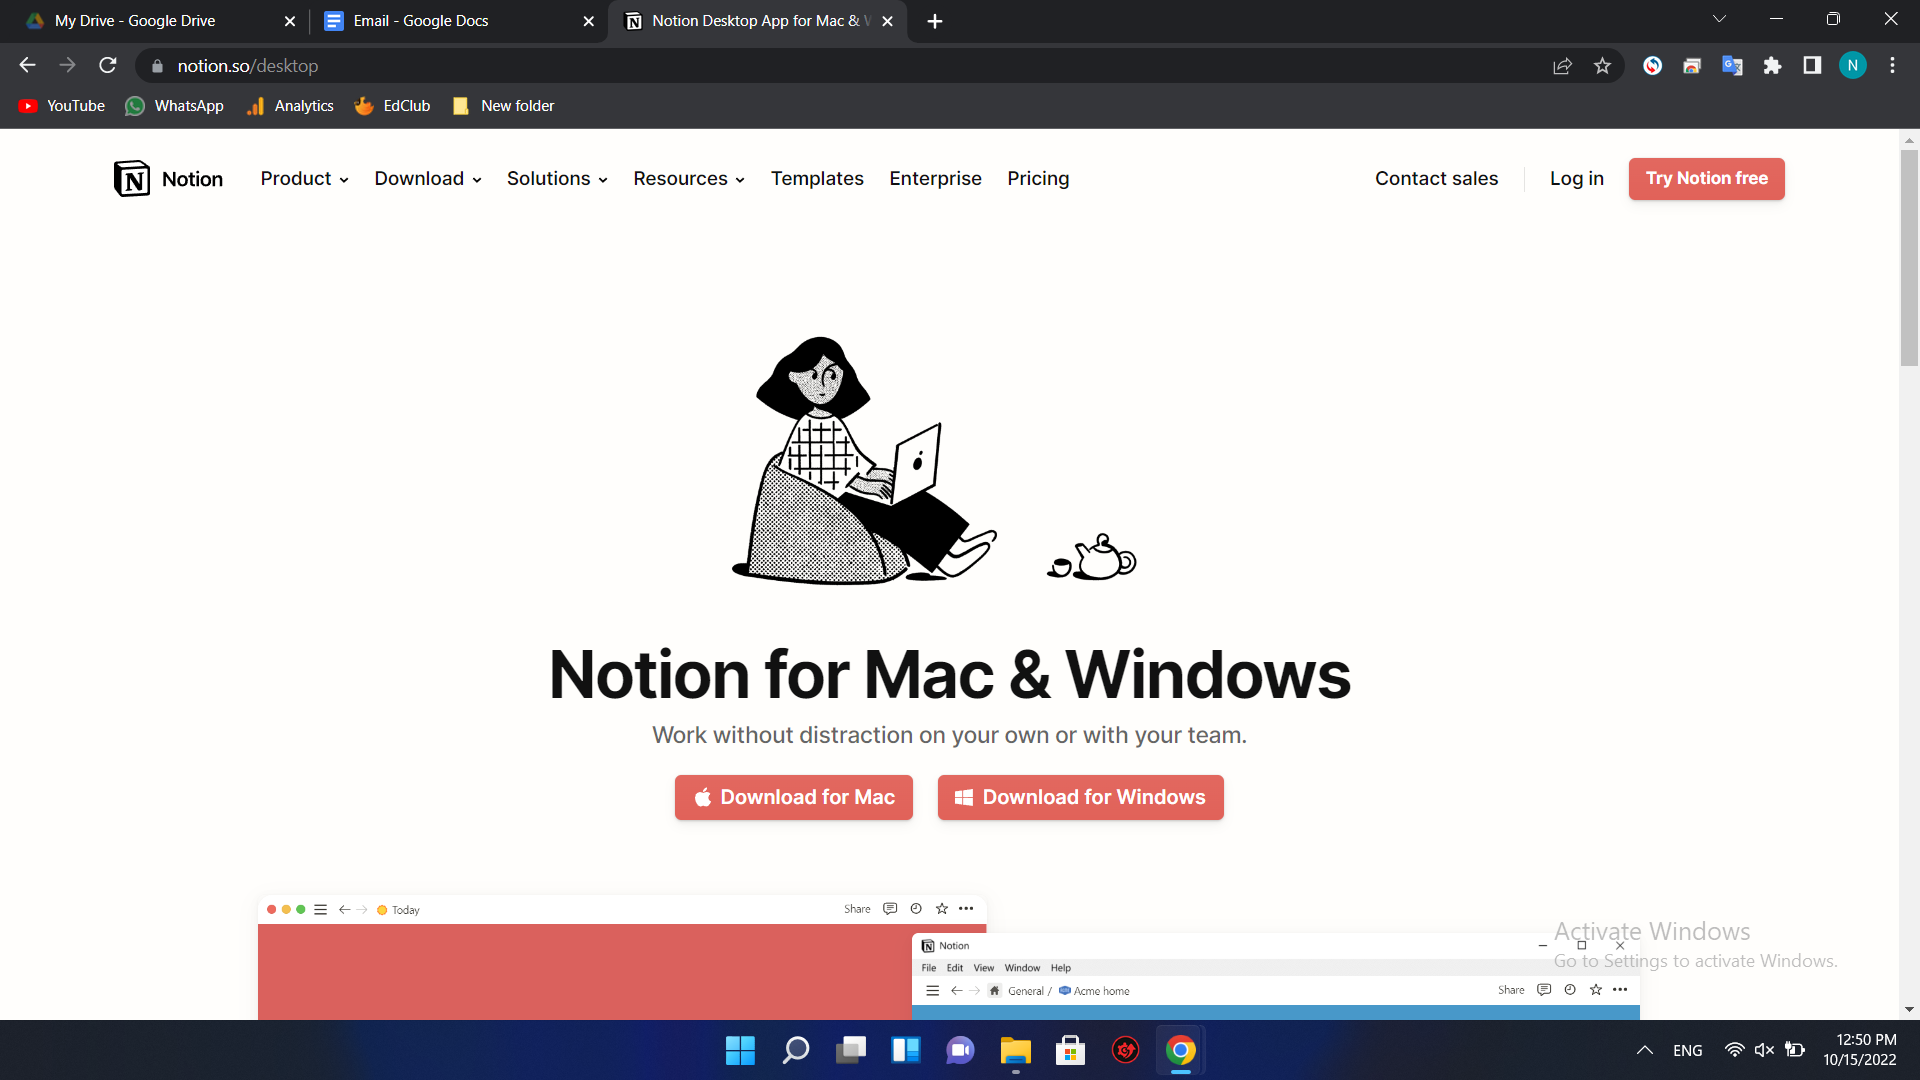Click the Download for Windows button
This screenshot has height=1080, width=1920.
[x=1080, y=797]
